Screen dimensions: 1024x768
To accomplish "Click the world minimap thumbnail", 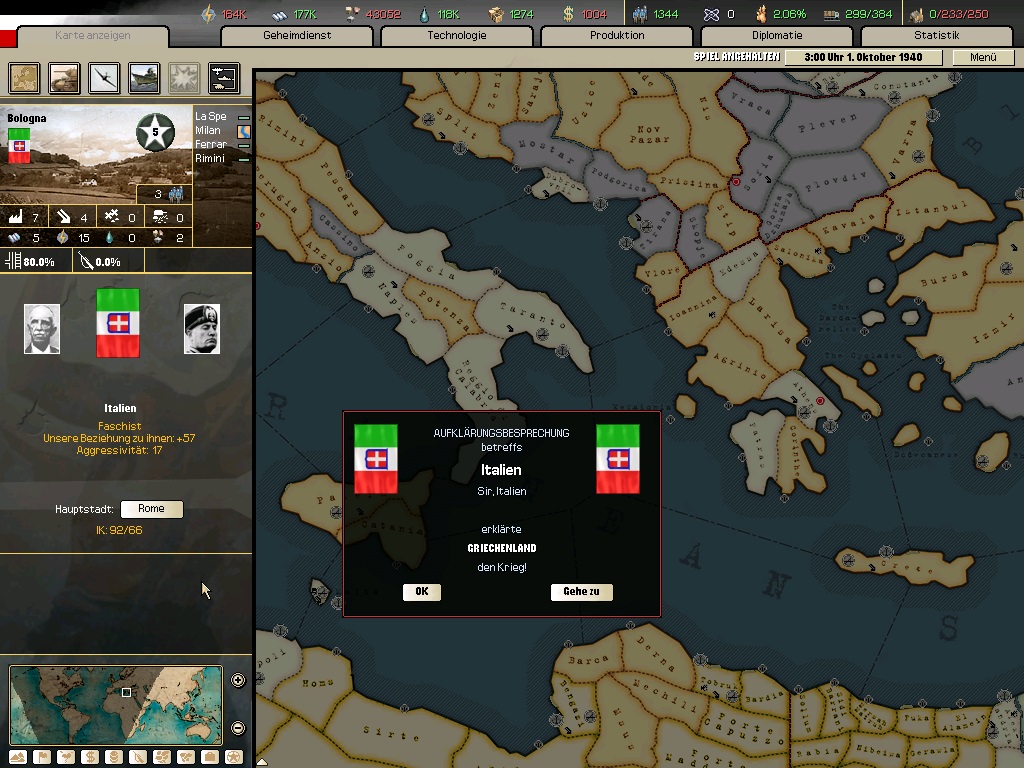I will point(115,704).
